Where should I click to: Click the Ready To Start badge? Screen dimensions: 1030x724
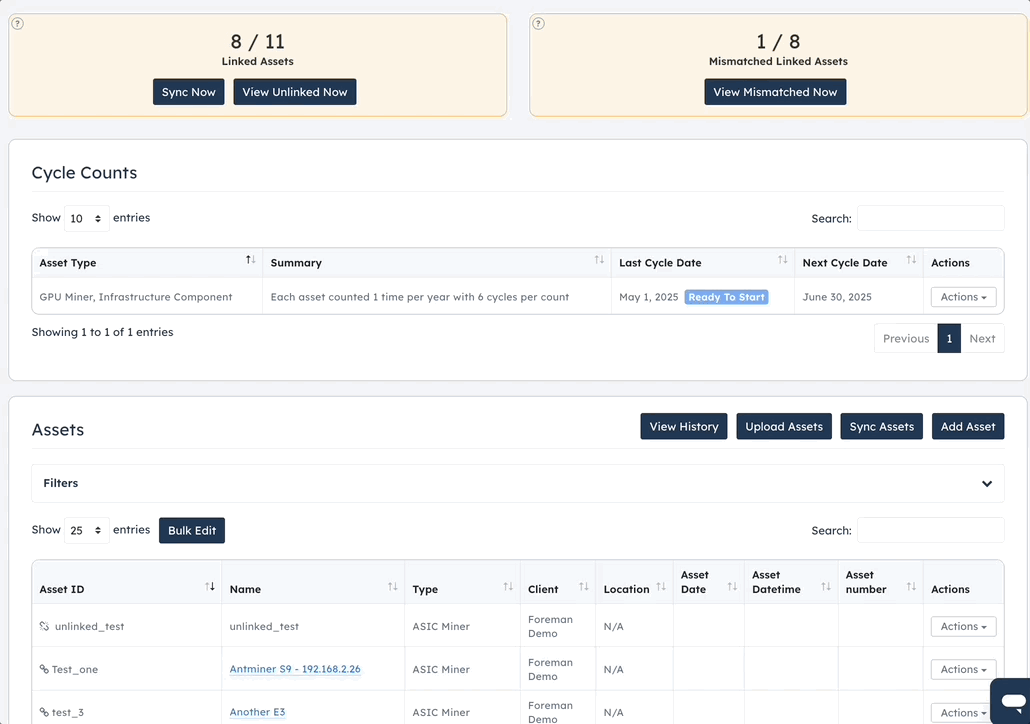(727, 297)
